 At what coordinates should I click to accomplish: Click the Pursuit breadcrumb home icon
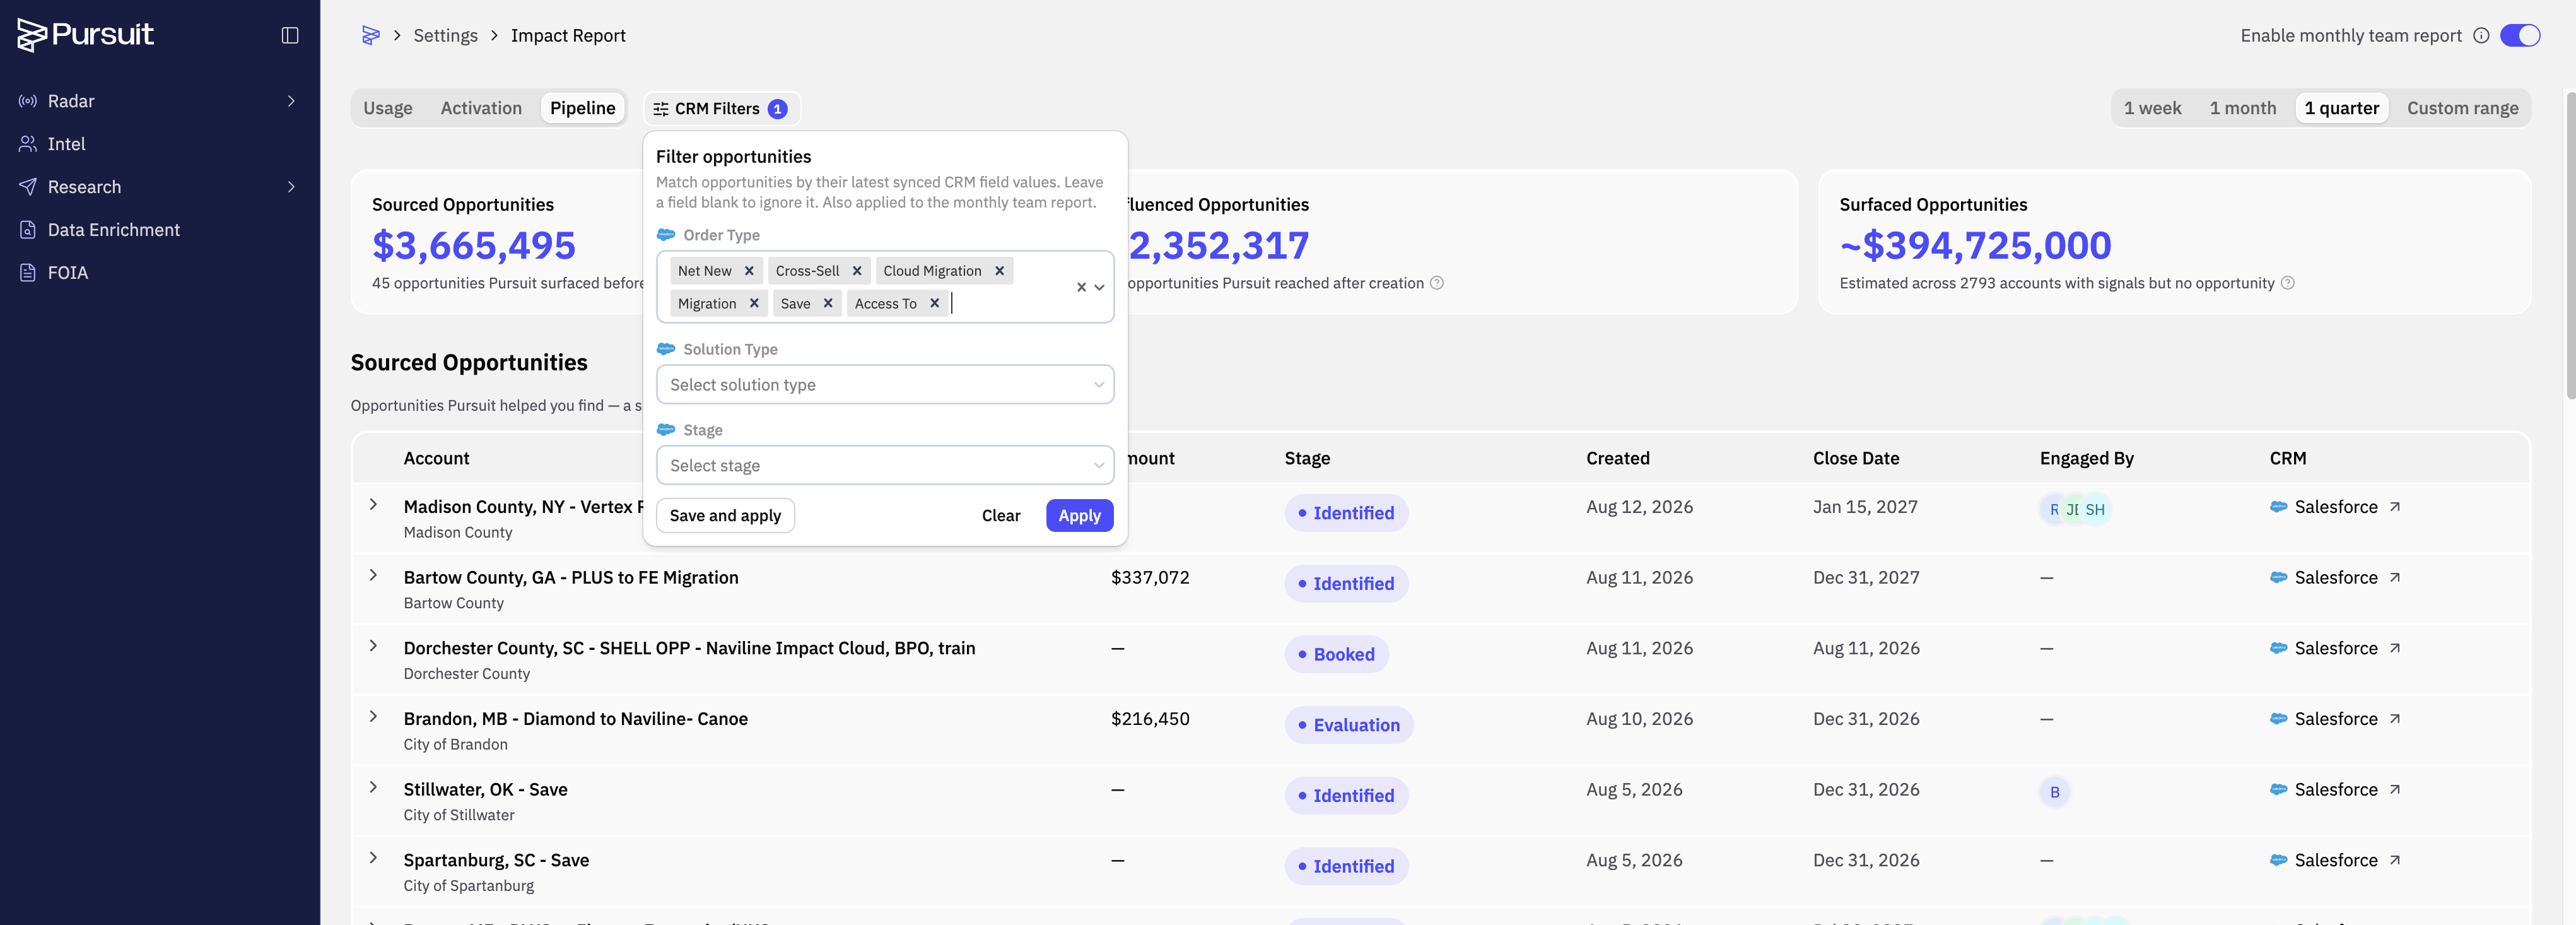(x=370, y=36)
